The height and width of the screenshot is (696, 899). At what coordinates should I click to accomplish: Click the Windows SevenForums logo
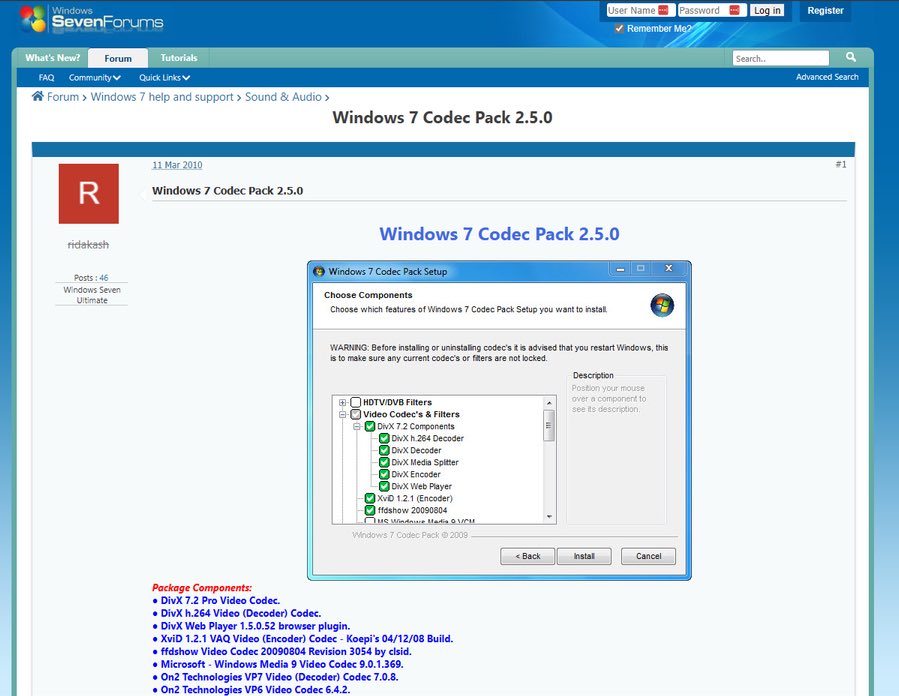click(x=92, y=19)
